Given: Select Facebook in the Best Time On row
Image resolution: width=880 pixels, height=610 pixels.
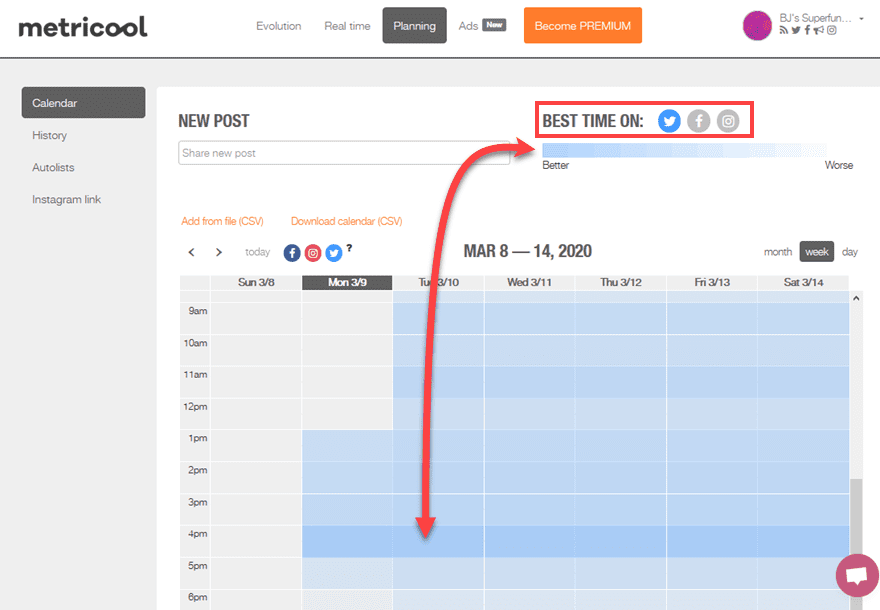Looking at the screenshot, I should click(x=698, y=120).
